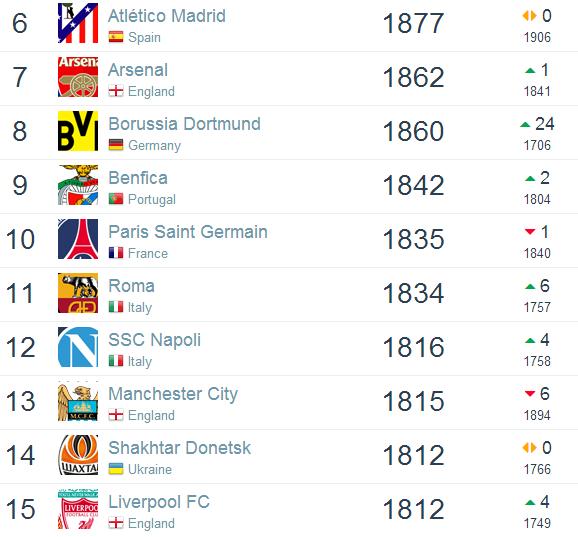Screen dimensions: 578x537
Task: Open the Borussia Dortmund BVB logo
Action: [78, 131]
